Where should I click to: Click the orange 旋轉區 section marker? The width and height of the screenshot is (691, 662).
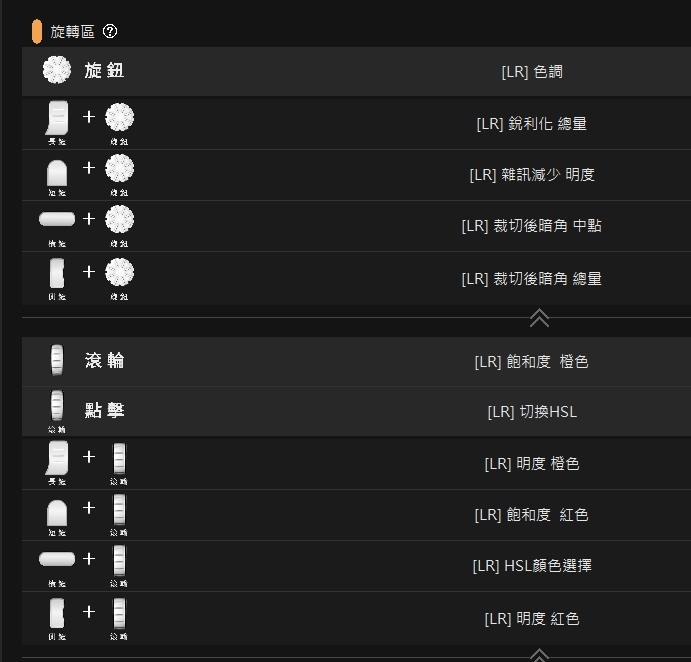(x=37, y=31)
